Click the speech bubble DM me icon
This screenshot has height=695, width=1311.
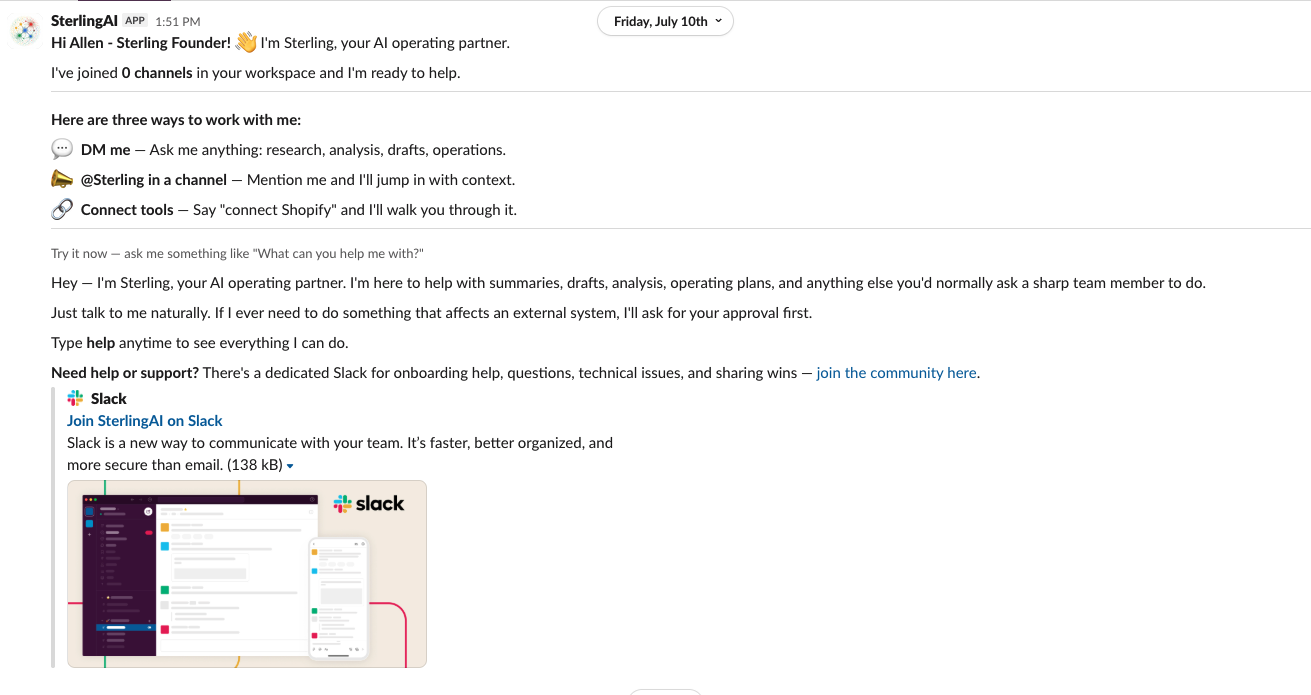click(62, 150)
